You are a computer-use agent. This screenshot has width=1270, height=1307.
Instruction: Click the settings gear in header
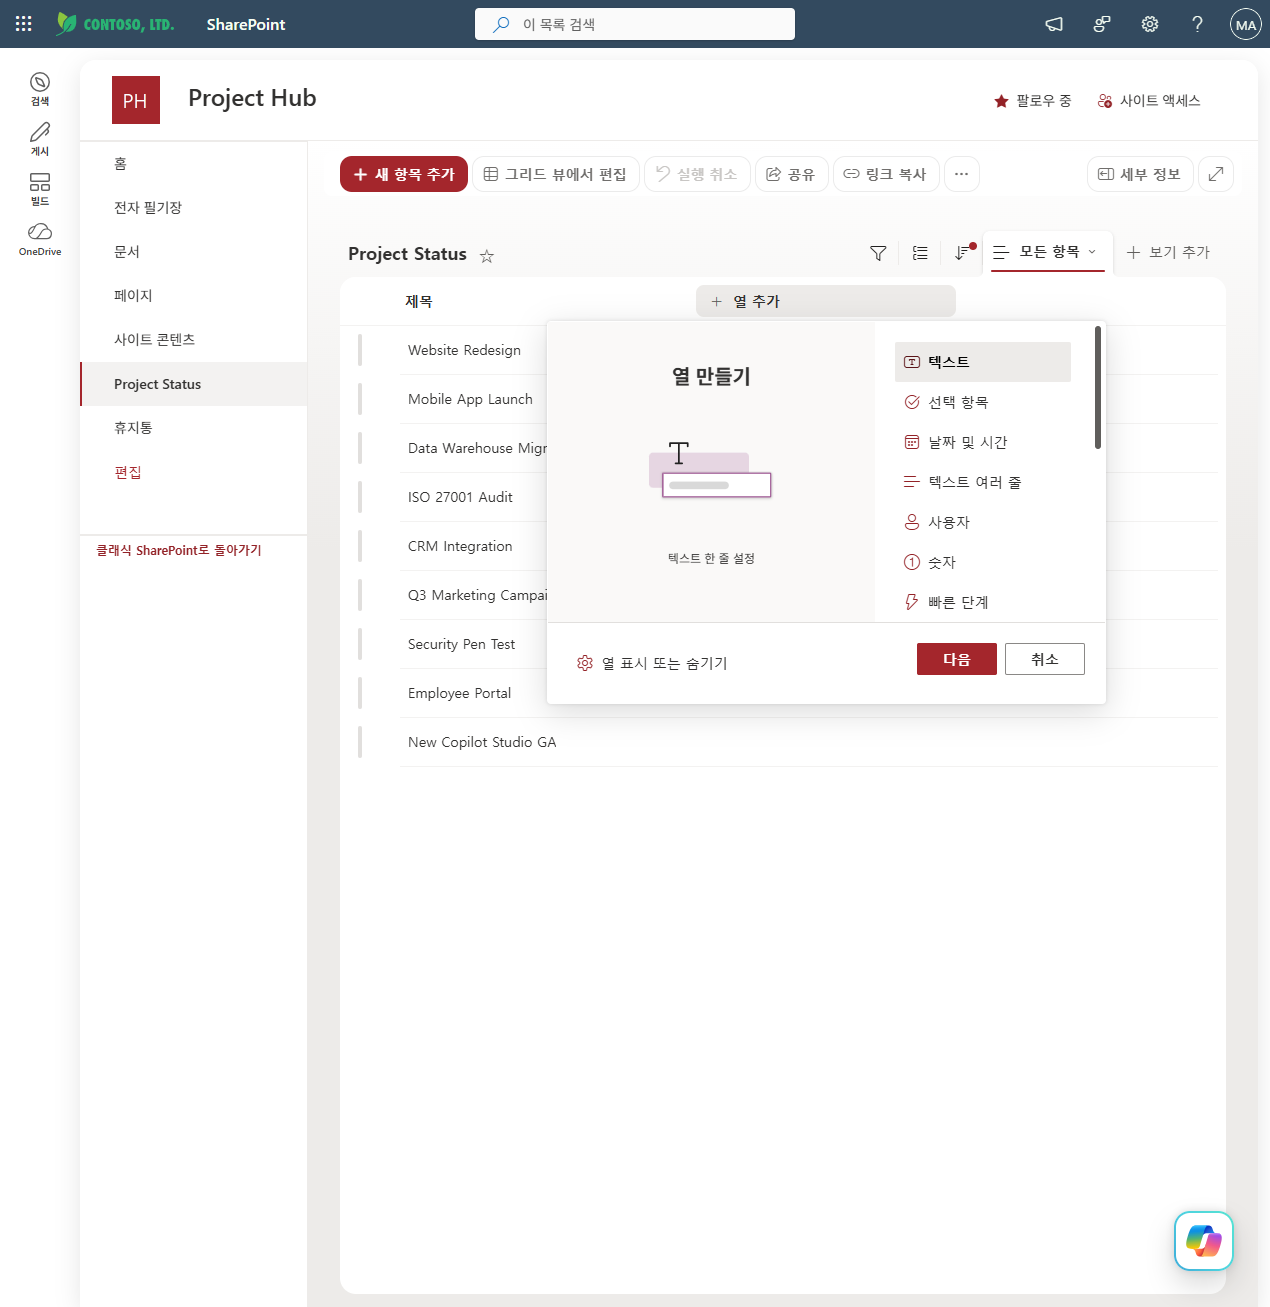pyautogui.click(x=1150, y=24)
